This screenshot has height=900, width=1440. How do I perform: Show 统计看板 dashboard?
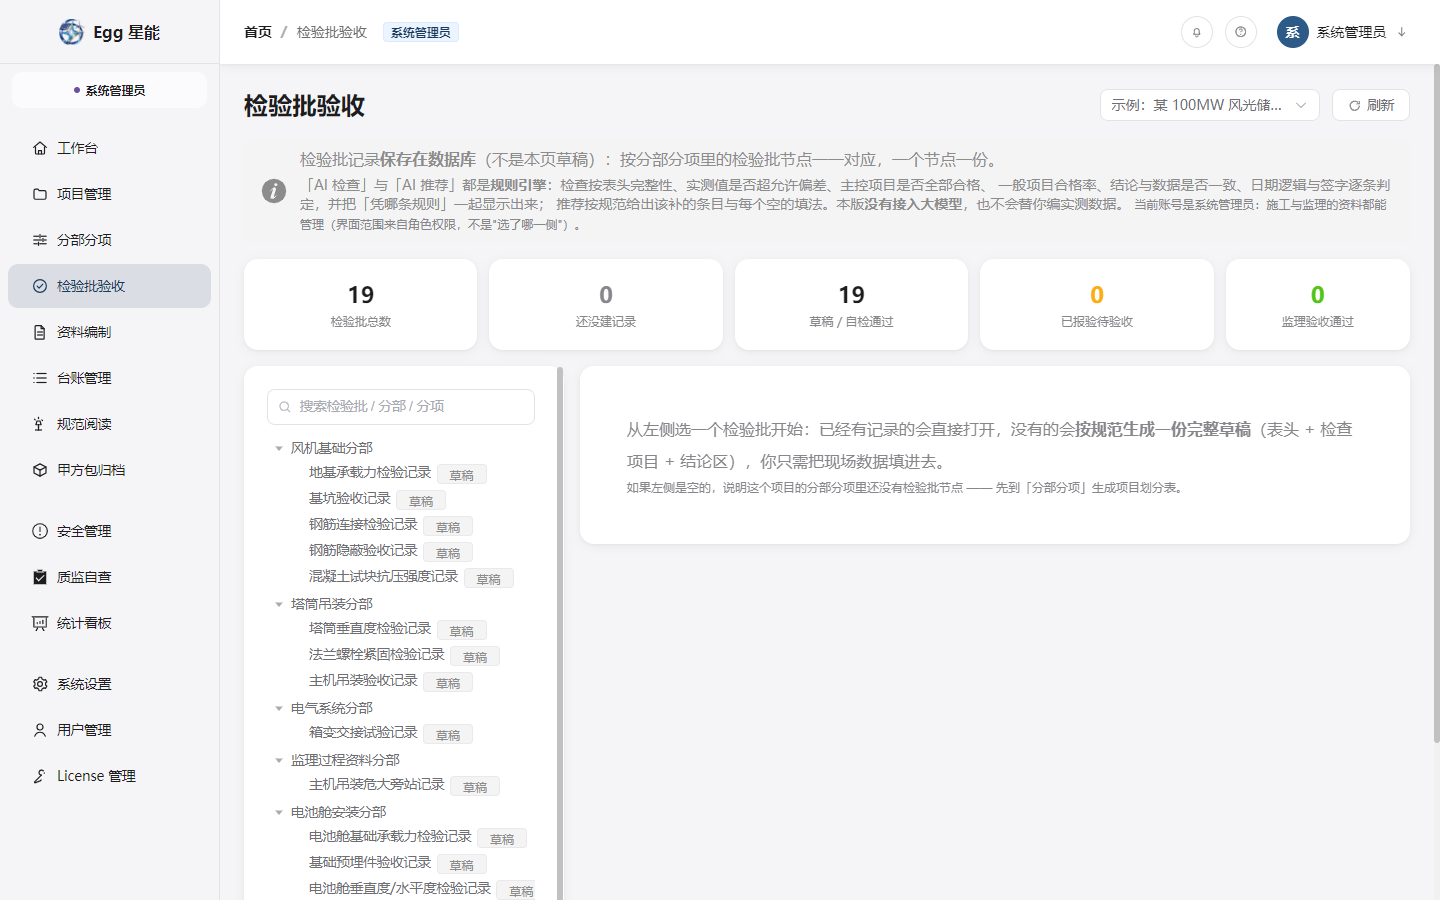pos(109,623)
